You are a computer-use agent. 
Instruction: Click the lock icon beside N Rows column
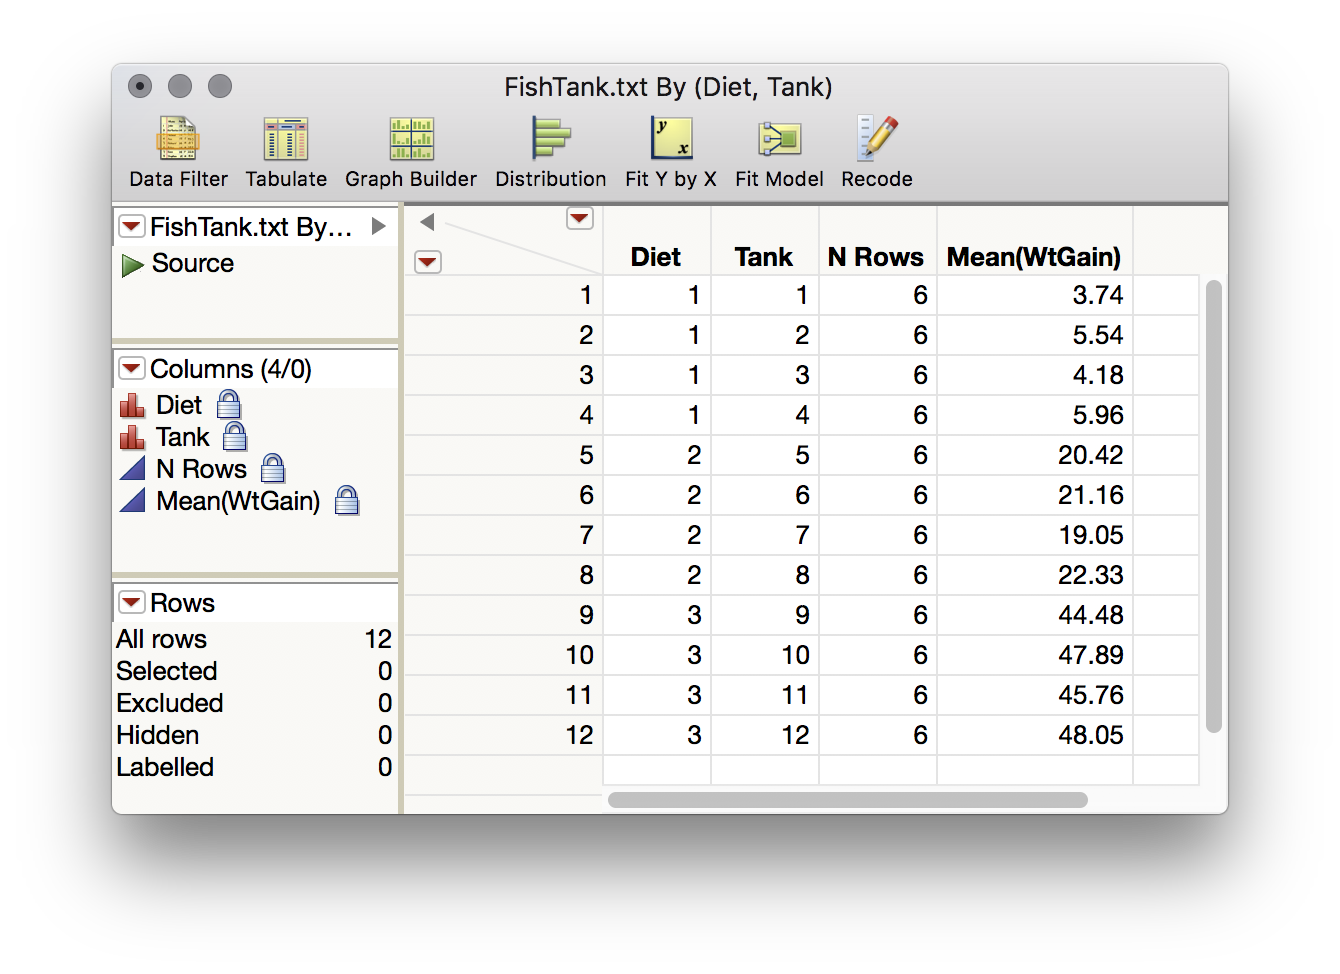(x=273, y=469)
